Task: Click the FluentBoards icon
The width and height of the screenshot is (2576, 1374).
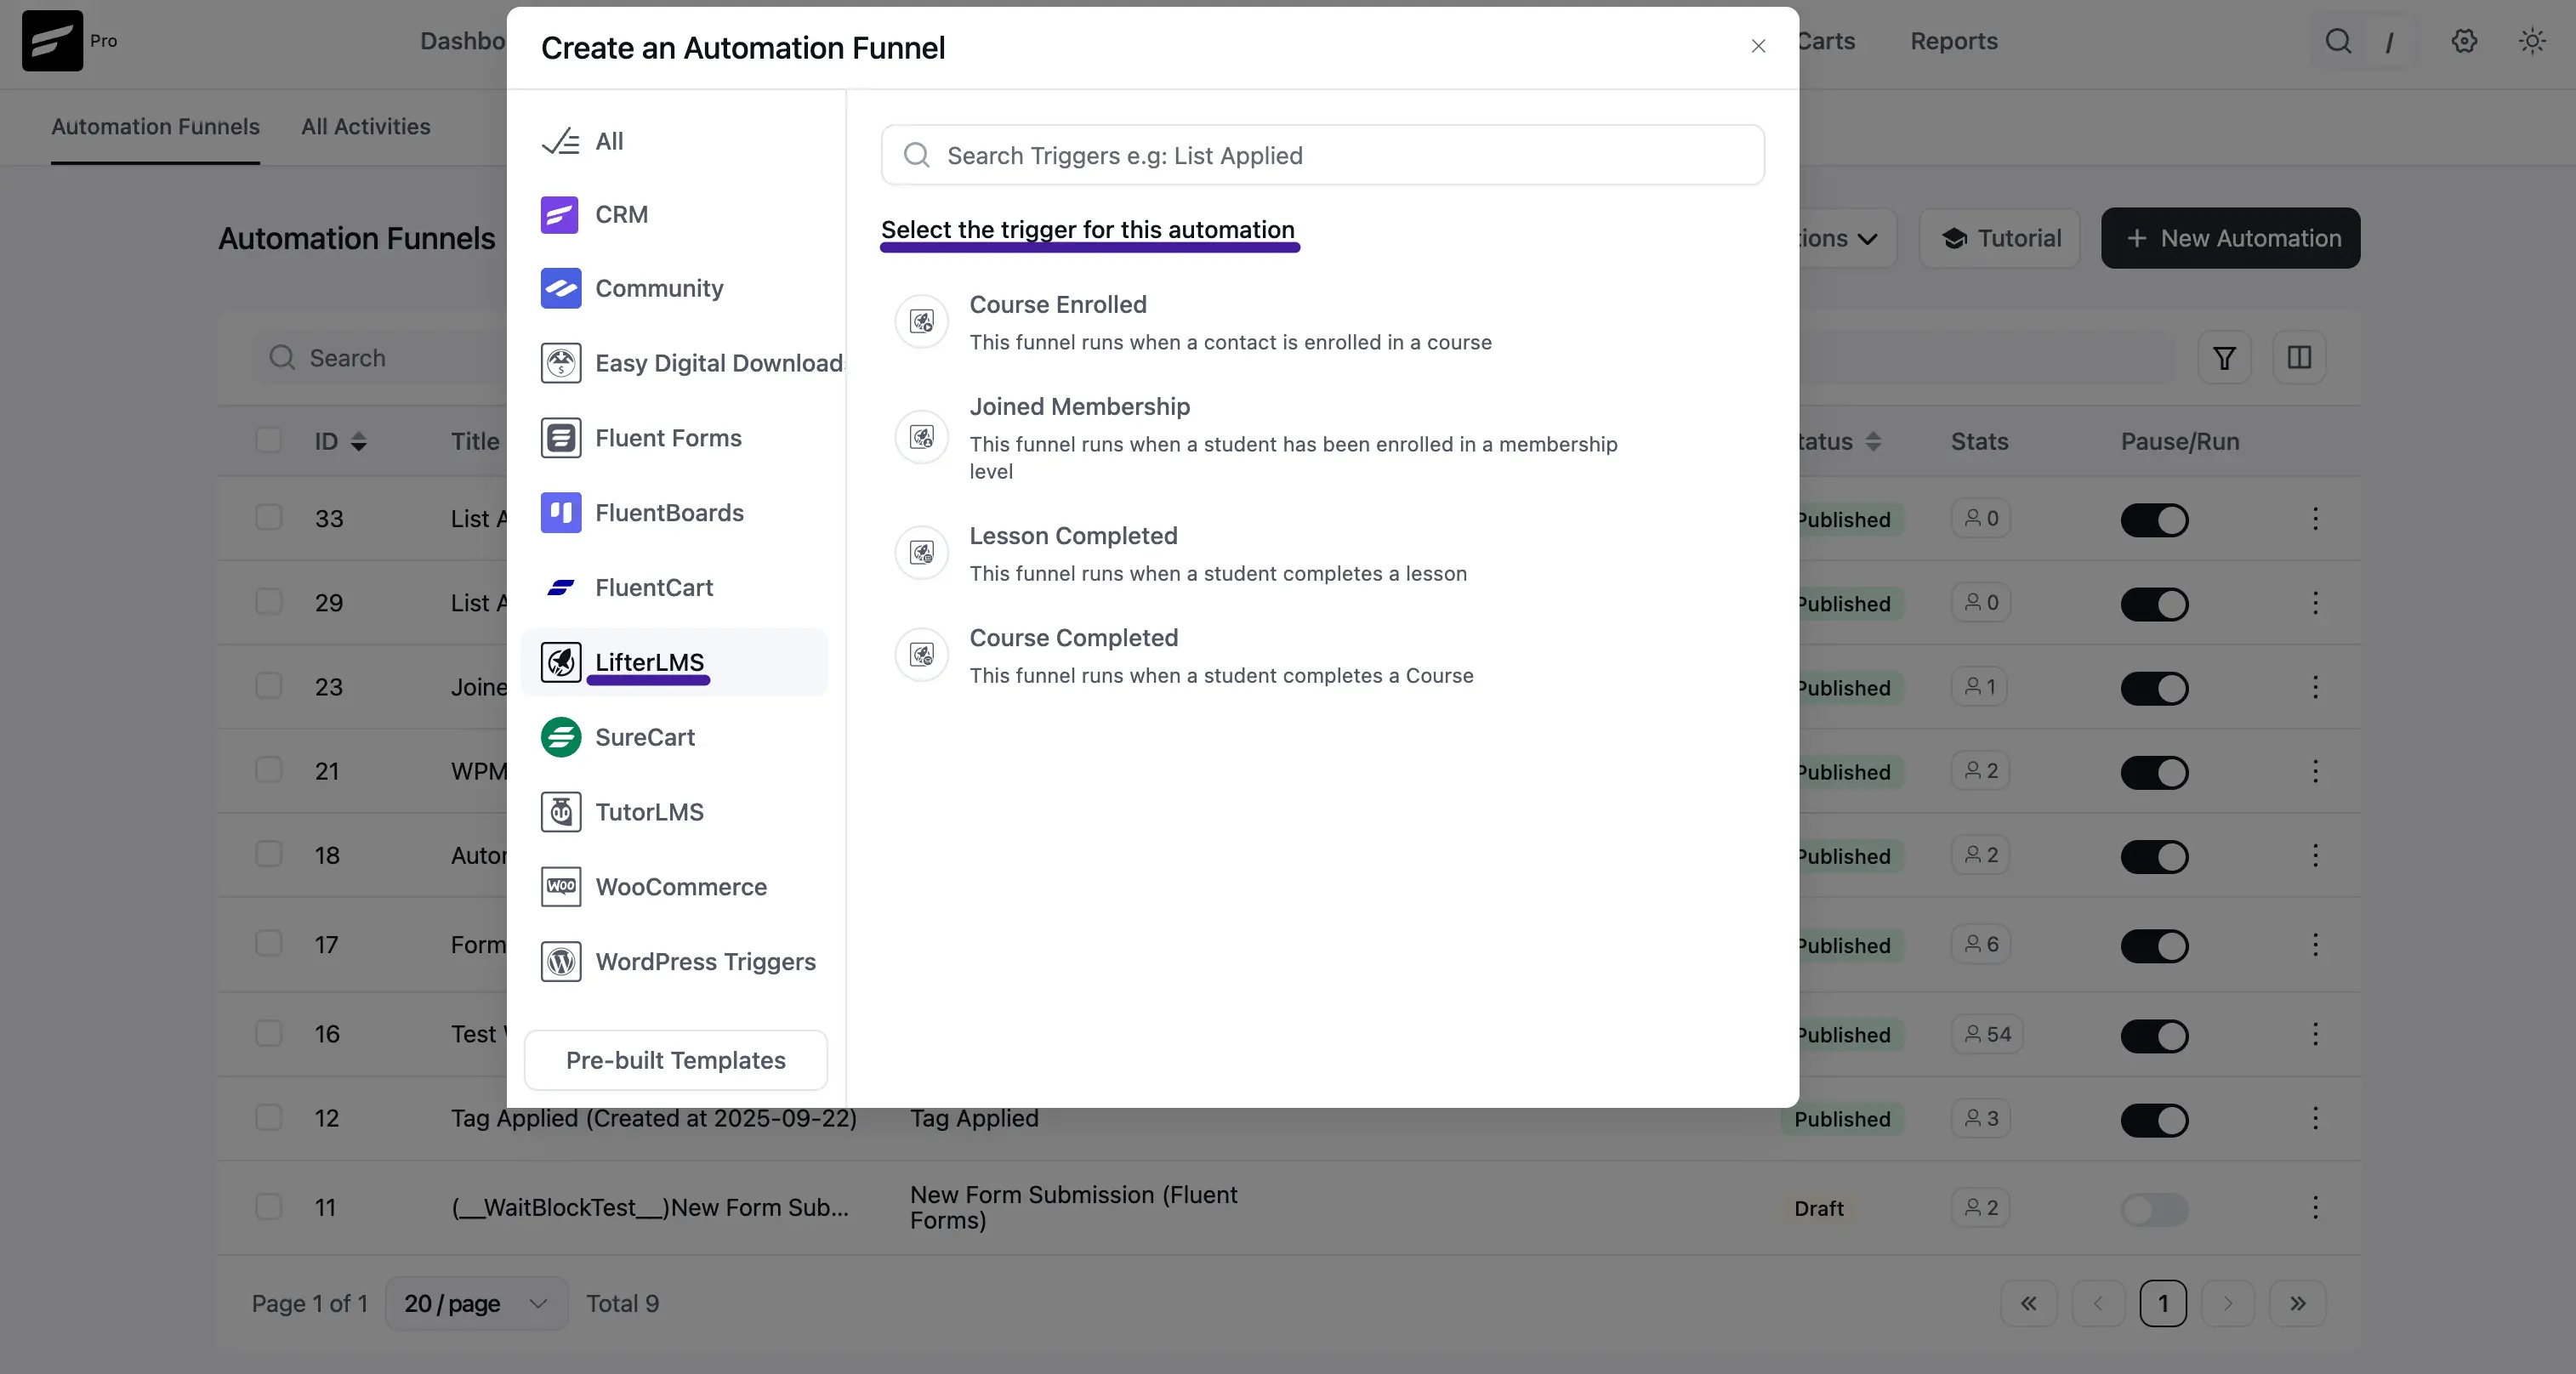Action: [560, 513]
